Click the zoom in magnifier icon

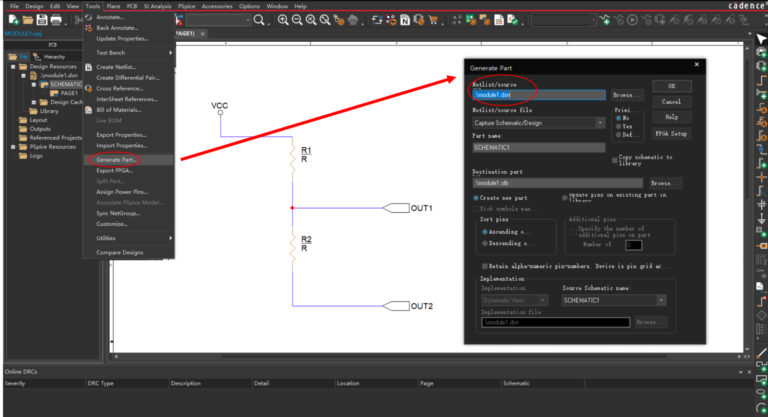coord(283,20)
